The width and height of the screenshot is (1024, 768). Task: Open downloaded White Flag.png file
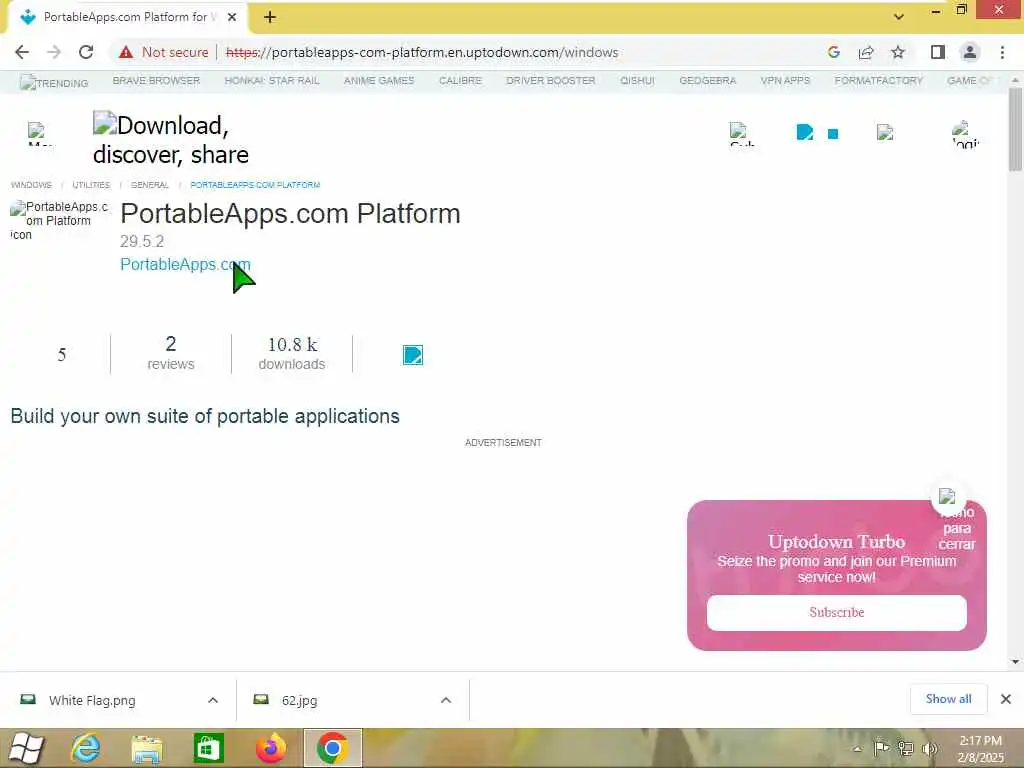pos(91,700)
